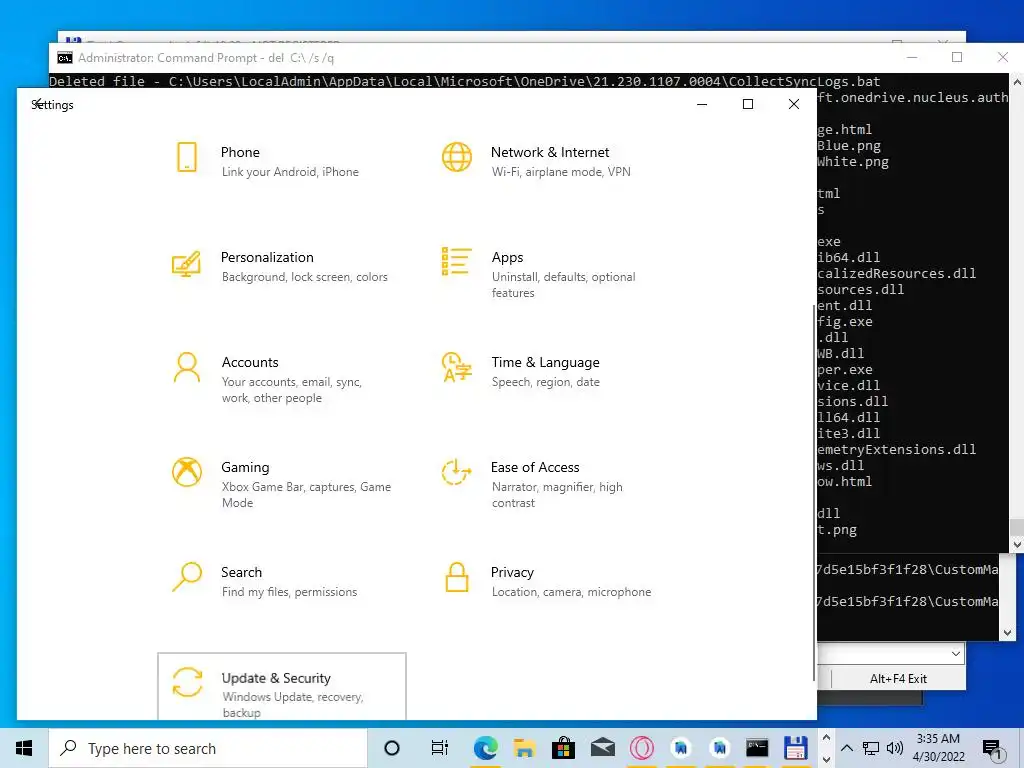
Task: Click Accounts title text
Action: (x=250, y=362)
